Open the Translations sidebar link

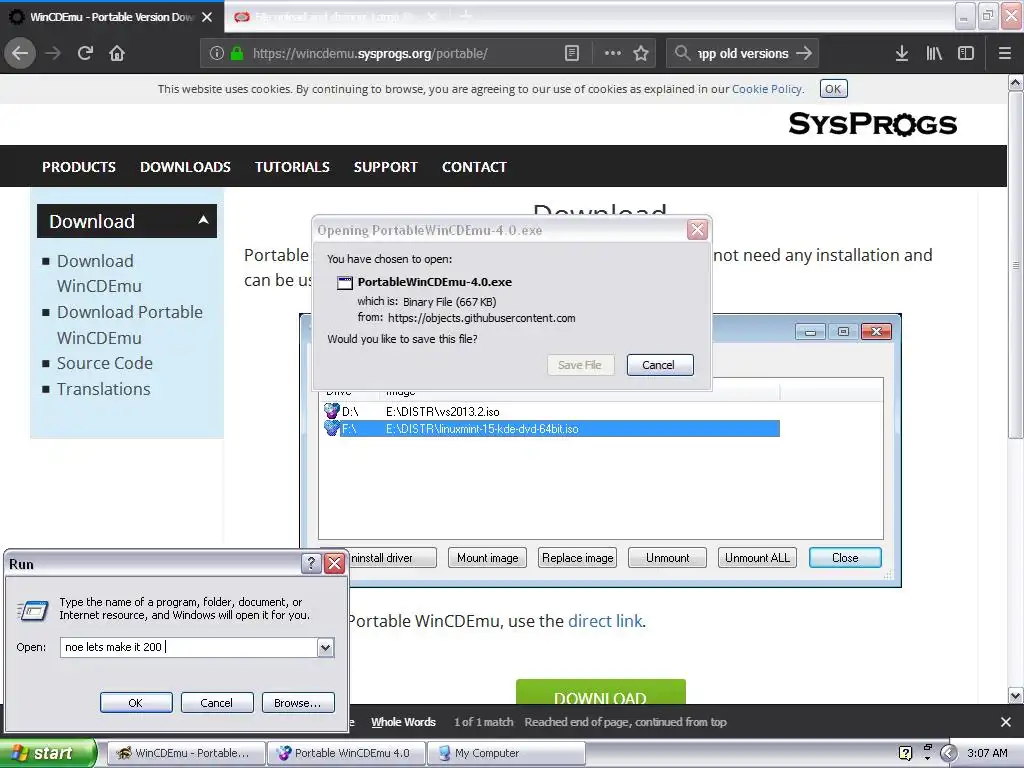coord(103,389)
